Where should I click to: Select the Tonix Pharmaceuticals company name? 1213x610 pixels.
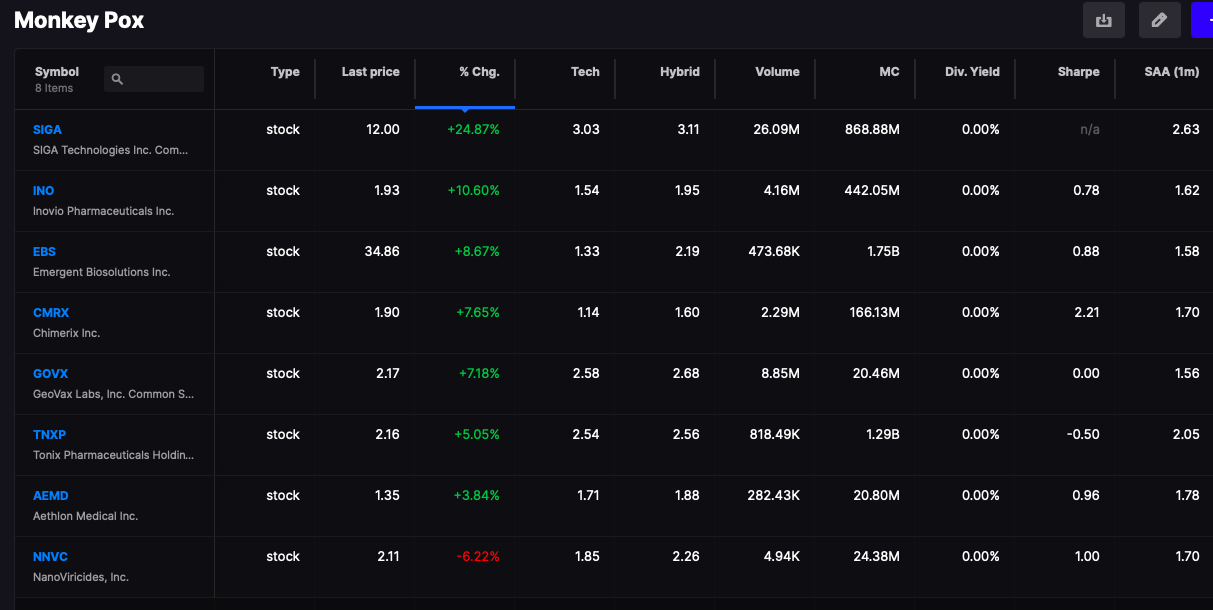[113, 455]
